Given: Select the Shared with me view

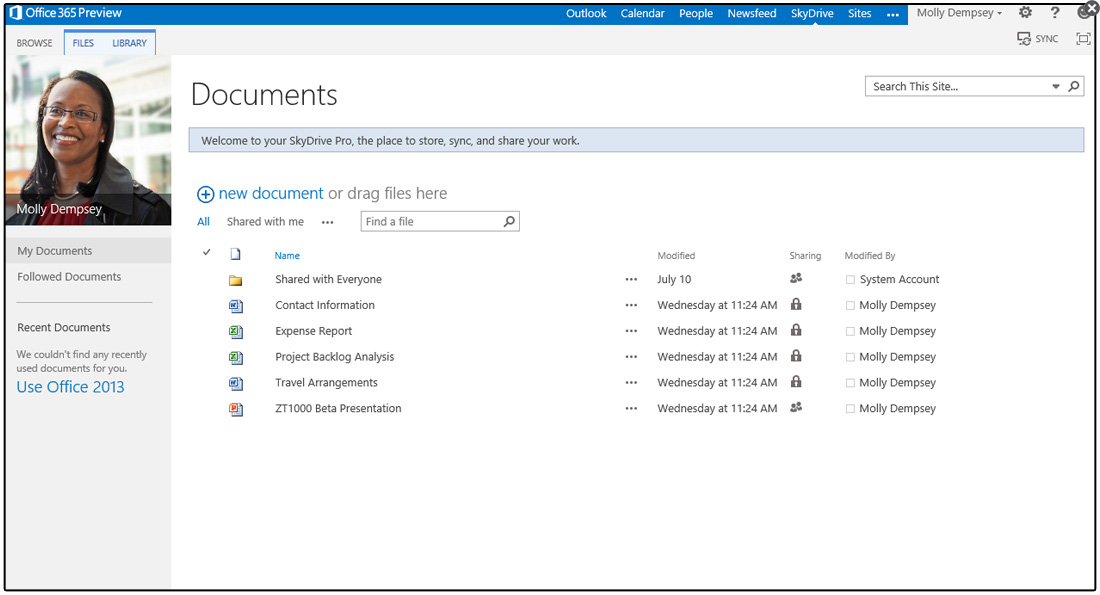Looking at the screenshot, I should (x=265, y=222).
